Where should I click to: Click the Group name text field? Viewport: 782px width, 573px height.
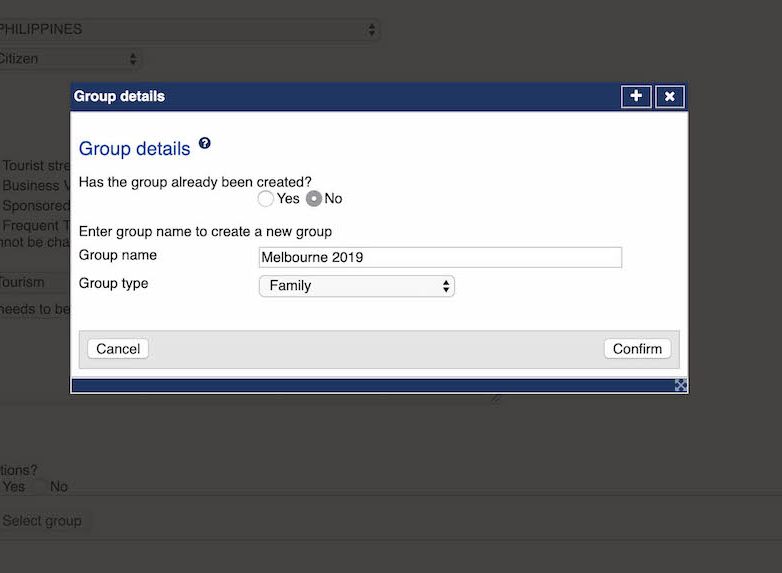(x=440, y=258)
